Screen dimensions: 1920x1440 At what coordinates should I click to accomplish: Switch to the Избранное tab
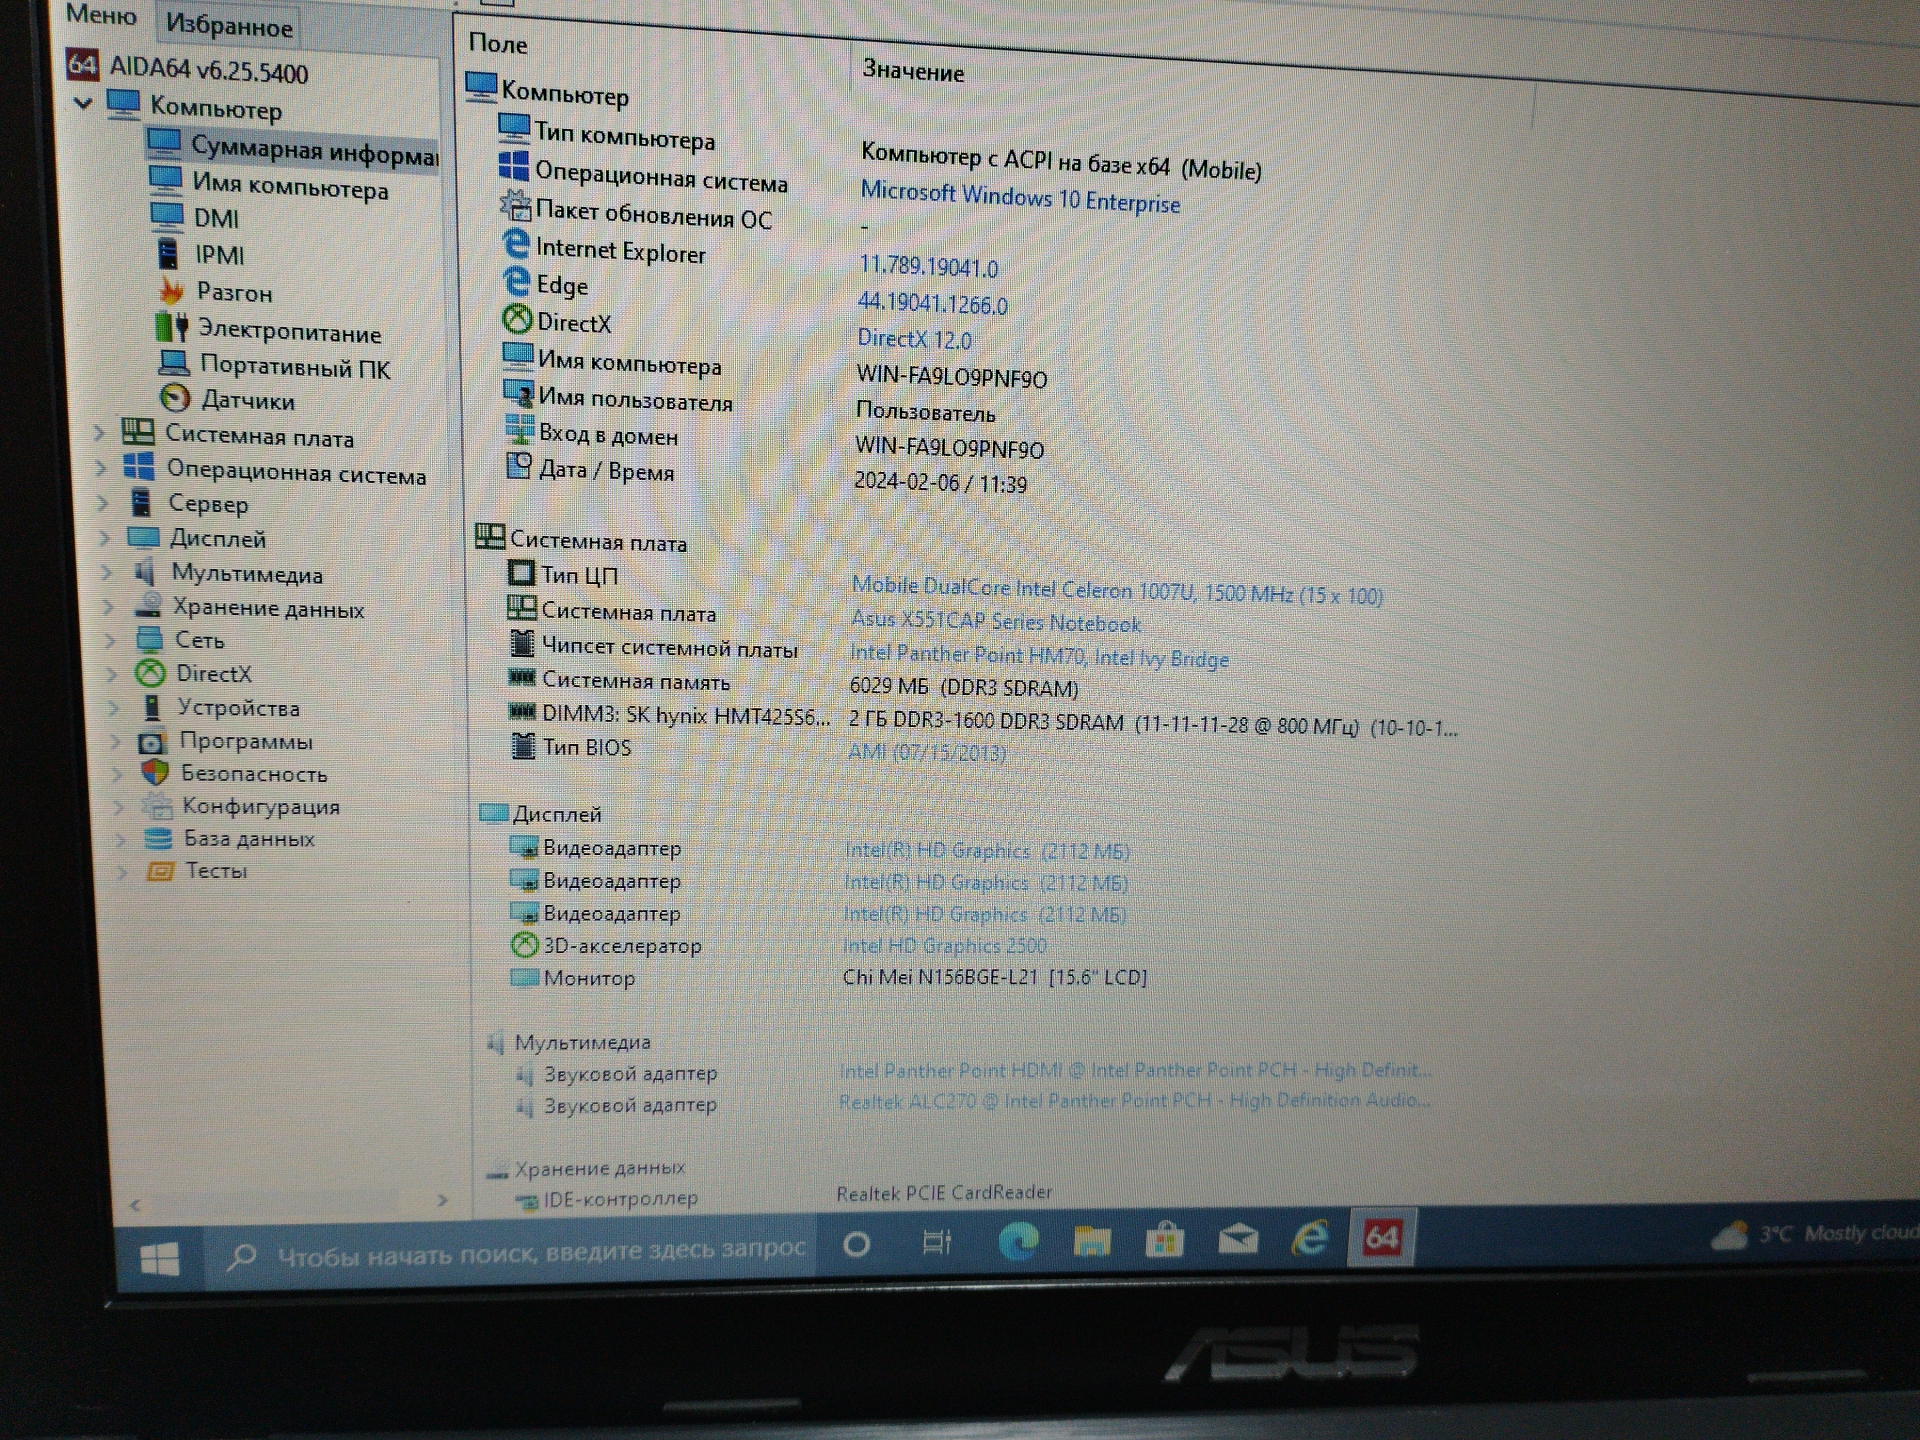click(229, 26)
